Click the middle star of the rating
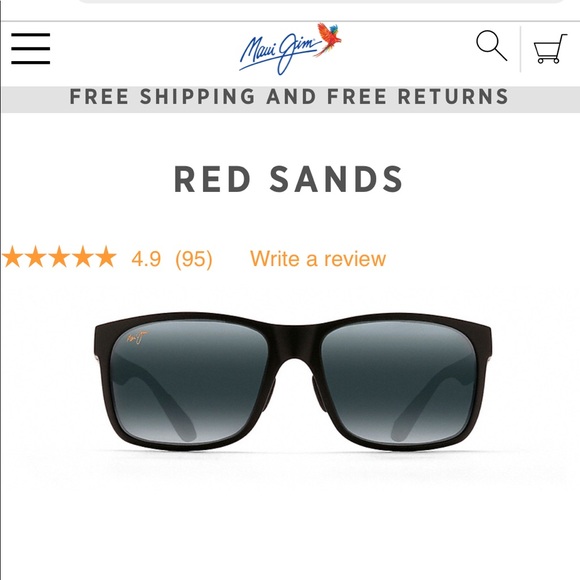Image resolution: width=580 pixels, height=580 pixels. pyautogui.click(x=59, y=257)
